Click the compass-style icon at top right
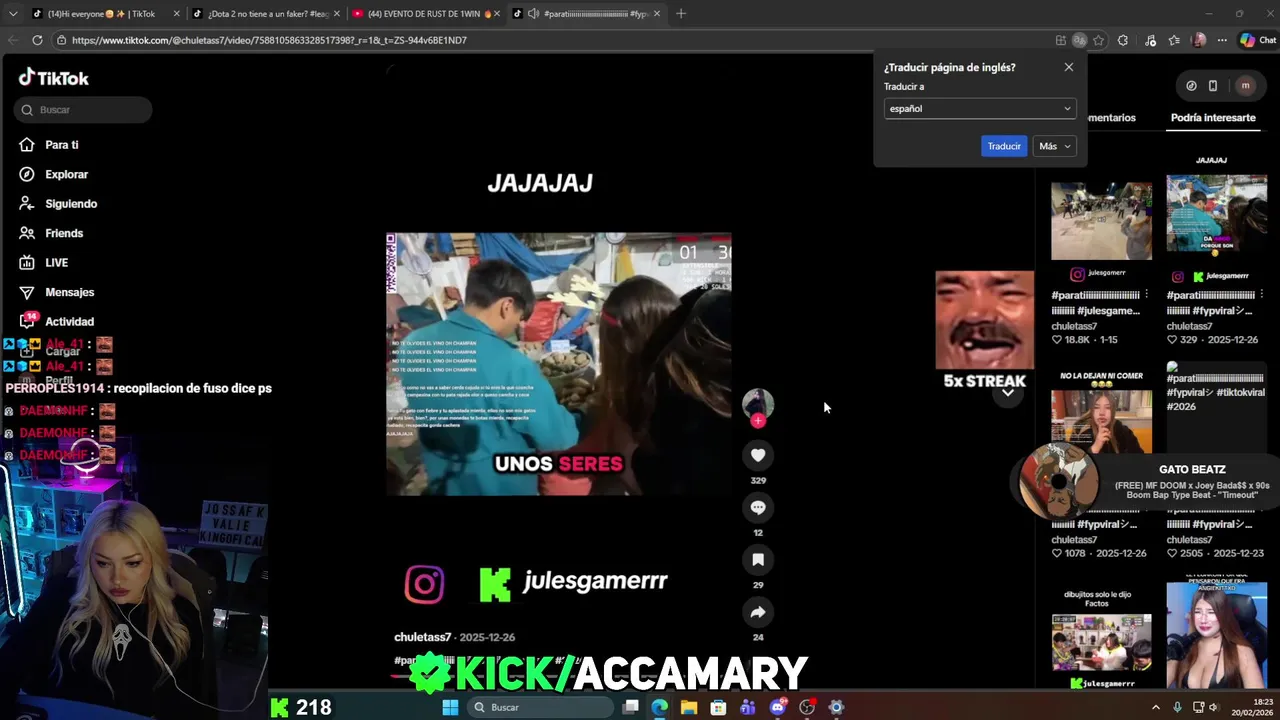Viewport: 1280px width, 720px height. [1191, 86]
